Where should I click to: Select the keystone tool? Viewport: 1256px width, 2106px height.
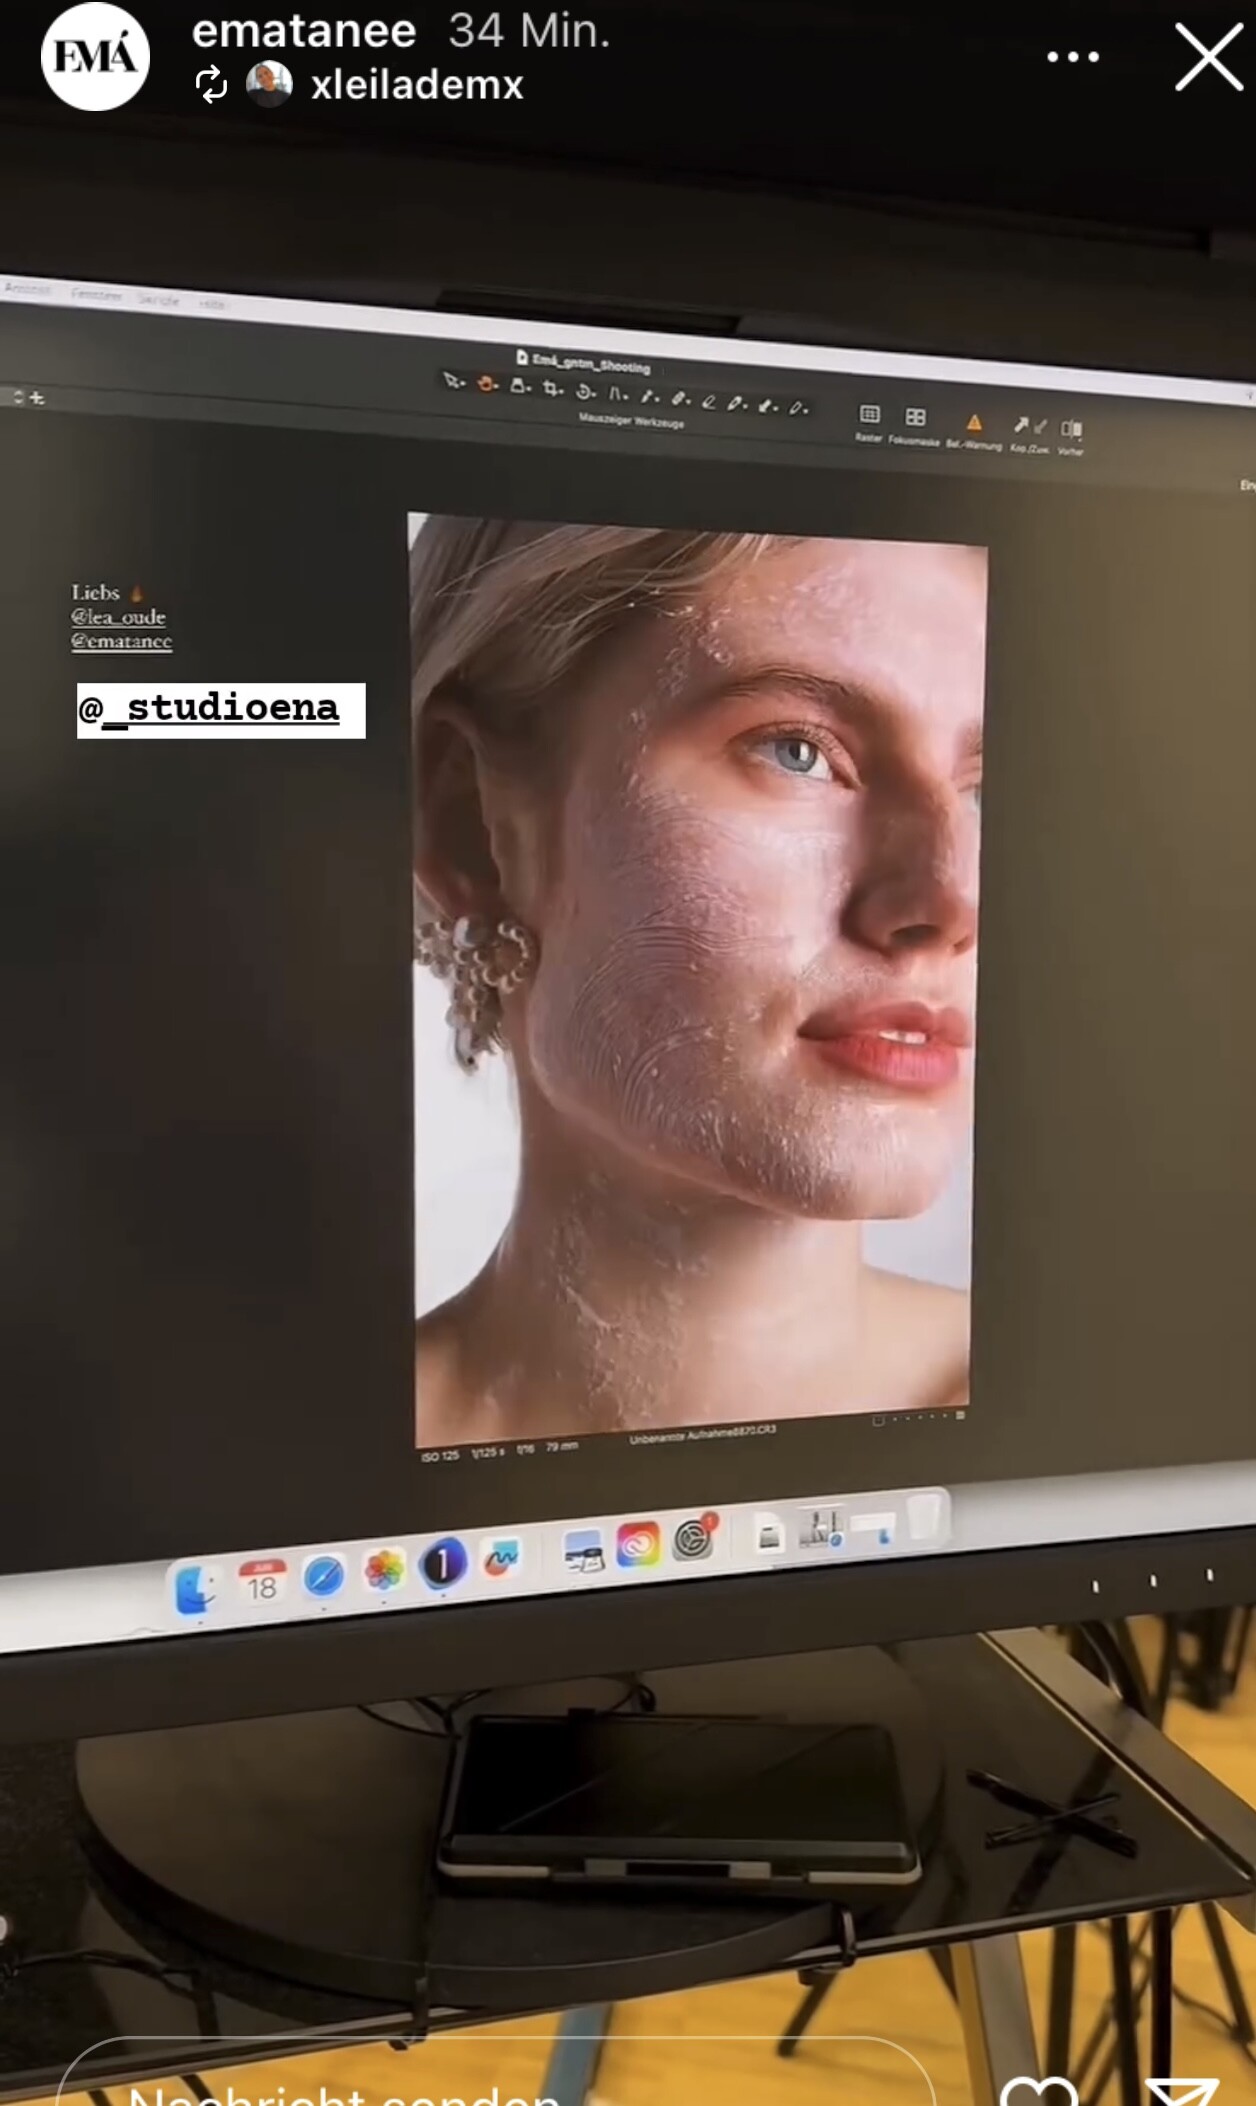(x=617, y=394)
